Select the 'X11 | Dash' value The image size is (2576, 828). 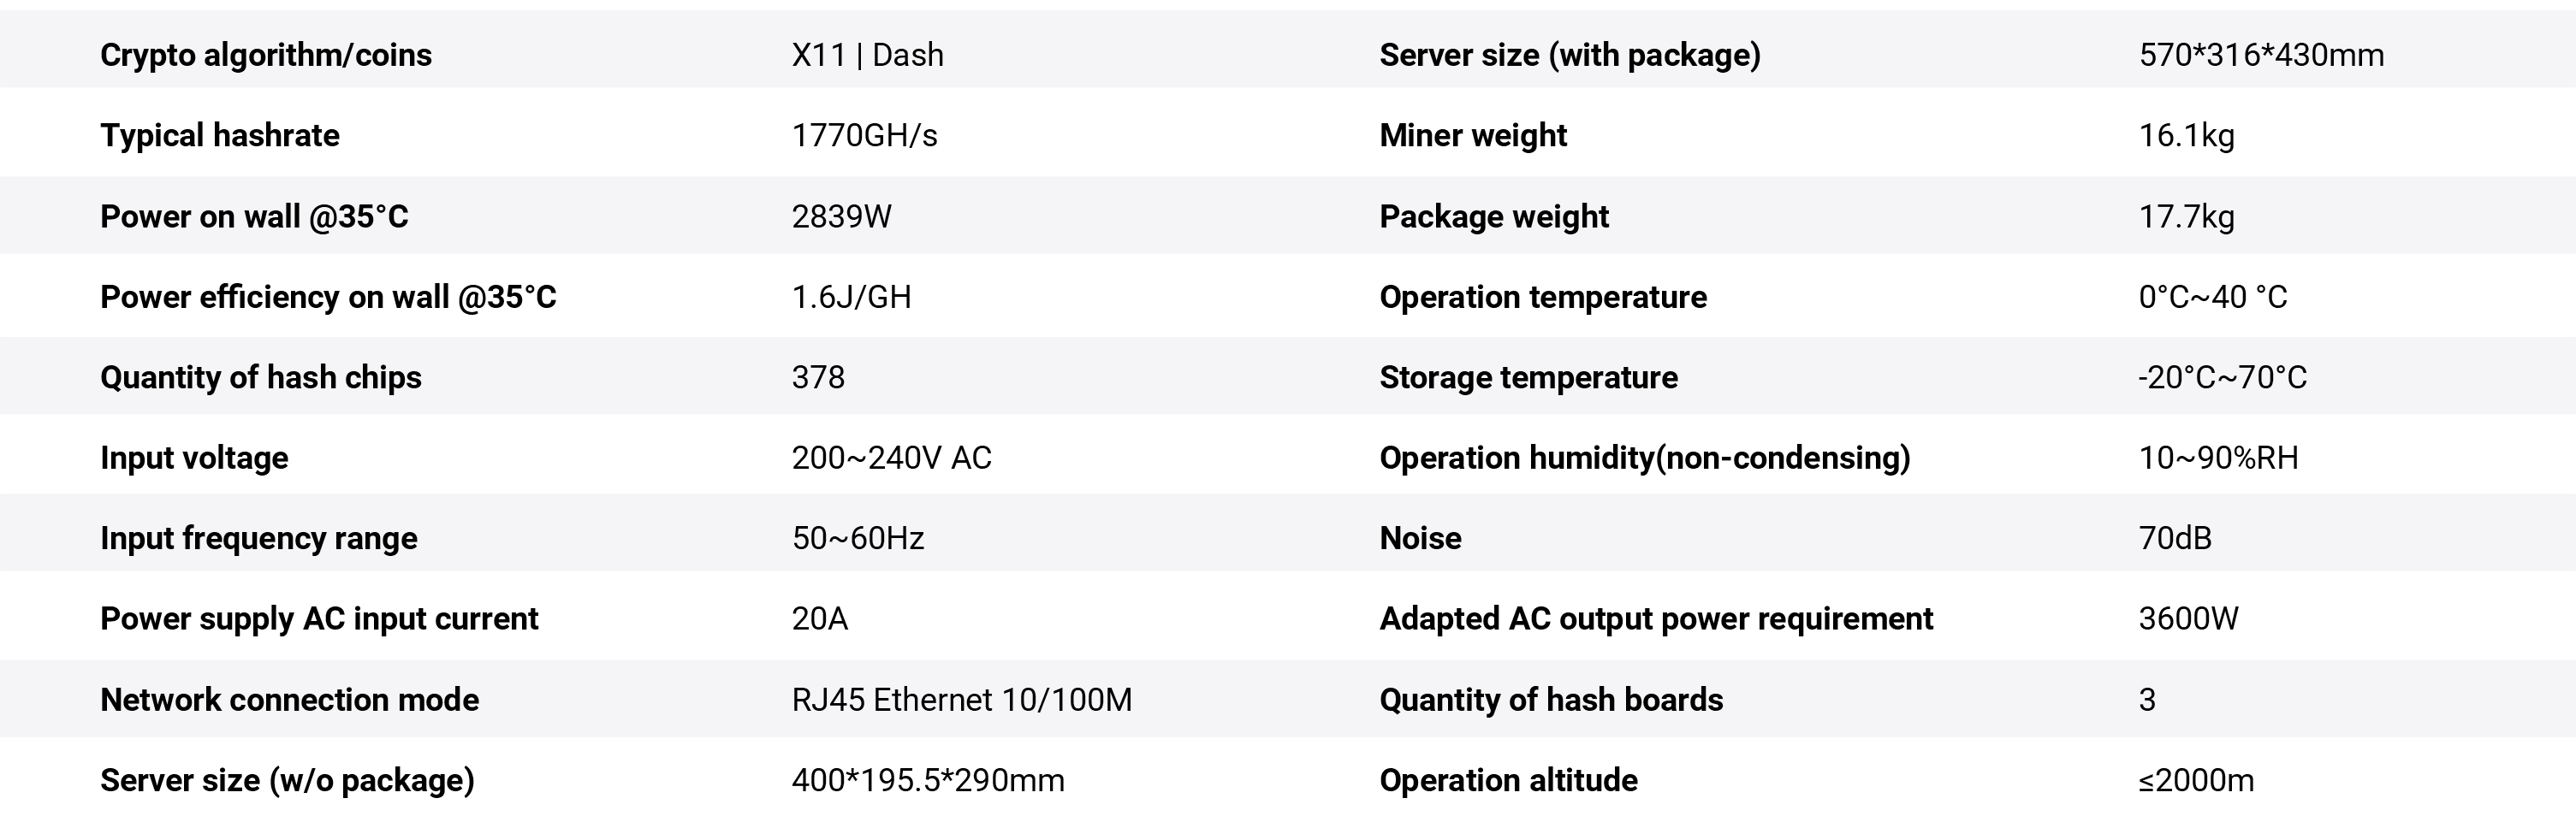[867, 54]
